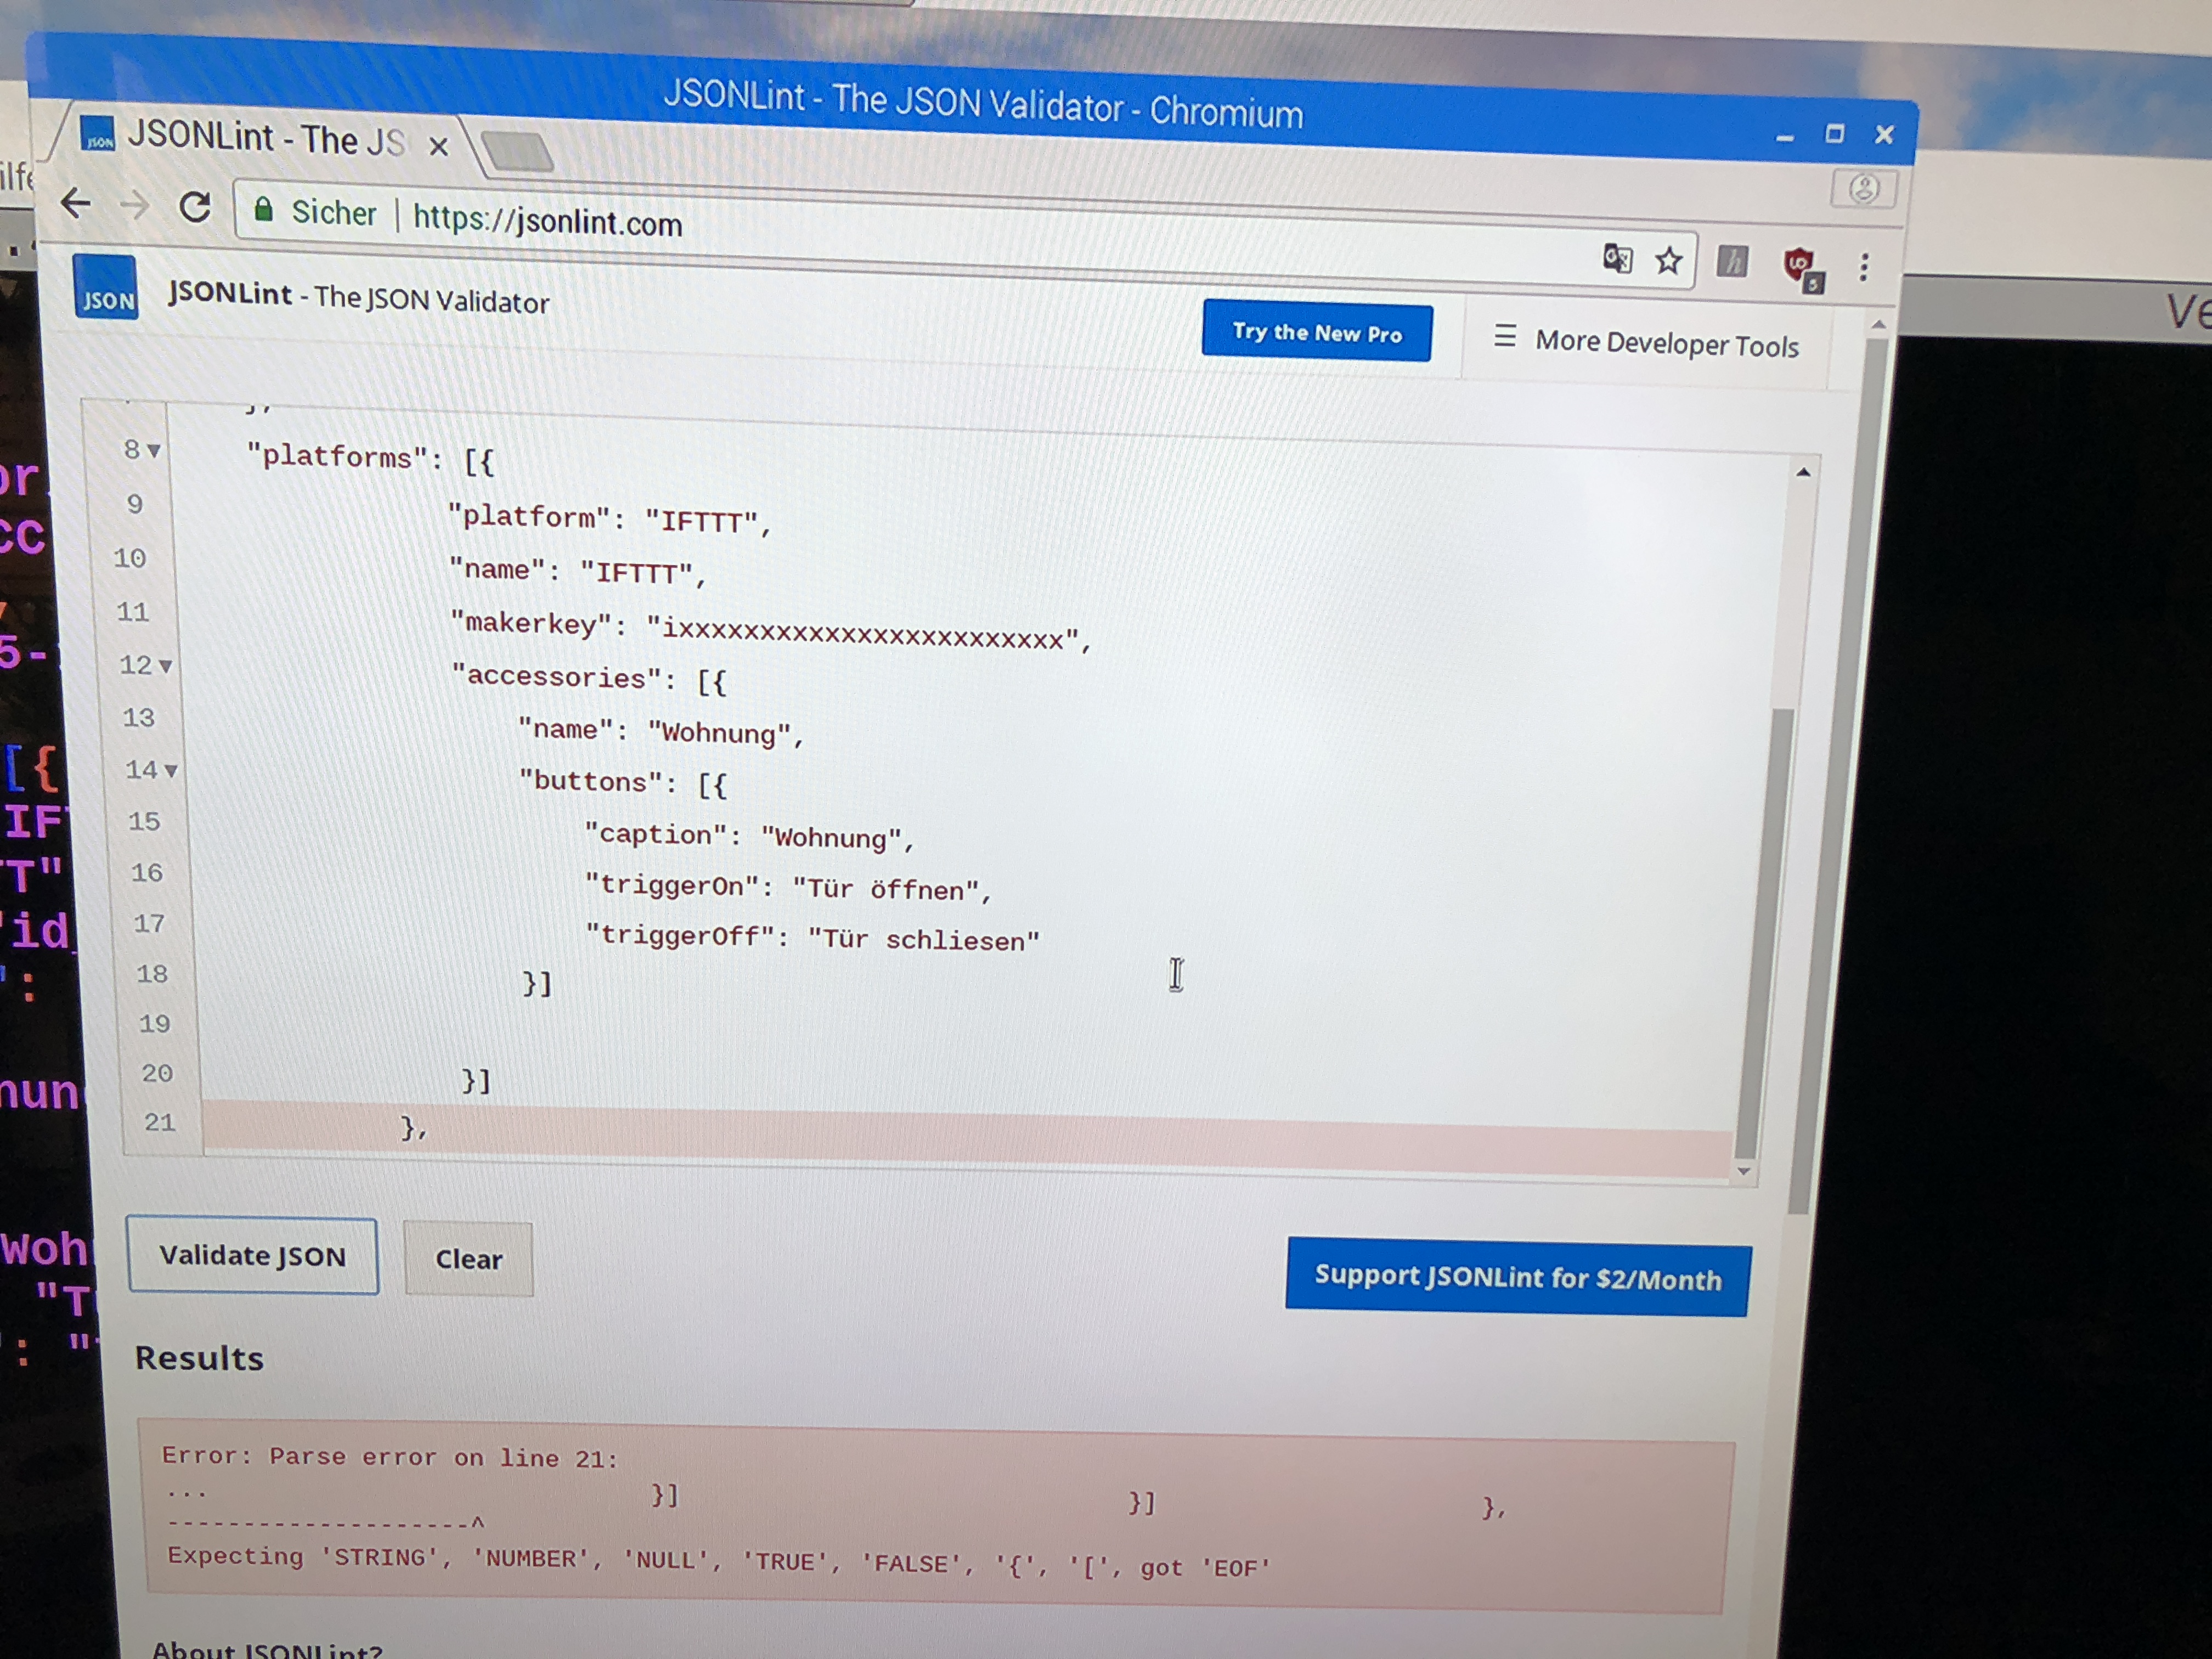Click Try the New Pro button

coord(1316,332)
